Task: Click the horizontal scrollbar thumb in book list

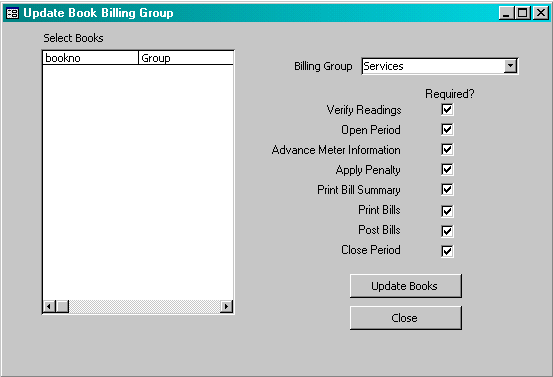Action: pos(62,306)
